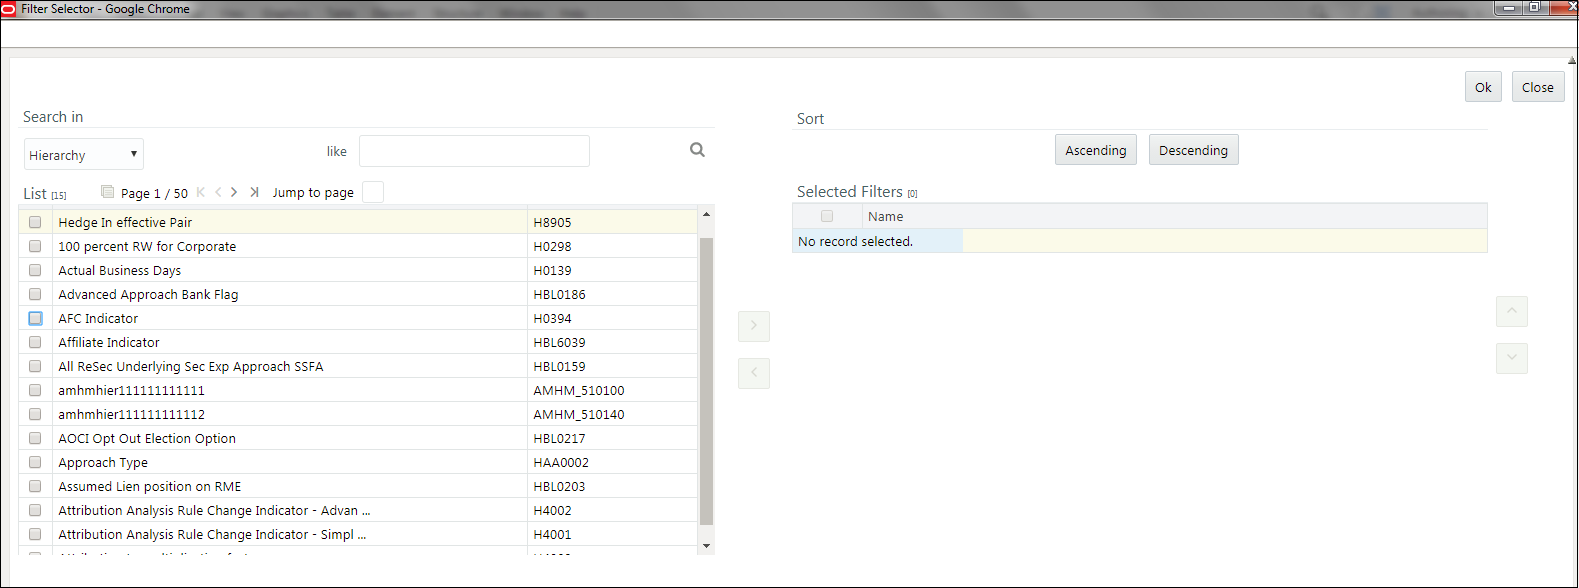This screenshot has height=588, width=1579.
Task: Move selected filter up in order
Action: tap(1512, 311)
